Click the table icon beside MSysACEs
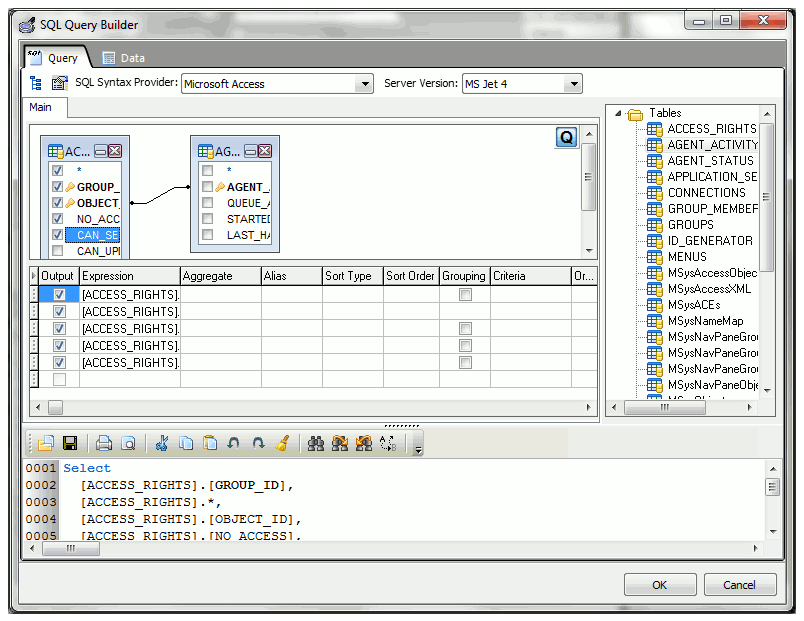This screenshot has height=621, width=804. pyautogui.click(x=654, y=305)
